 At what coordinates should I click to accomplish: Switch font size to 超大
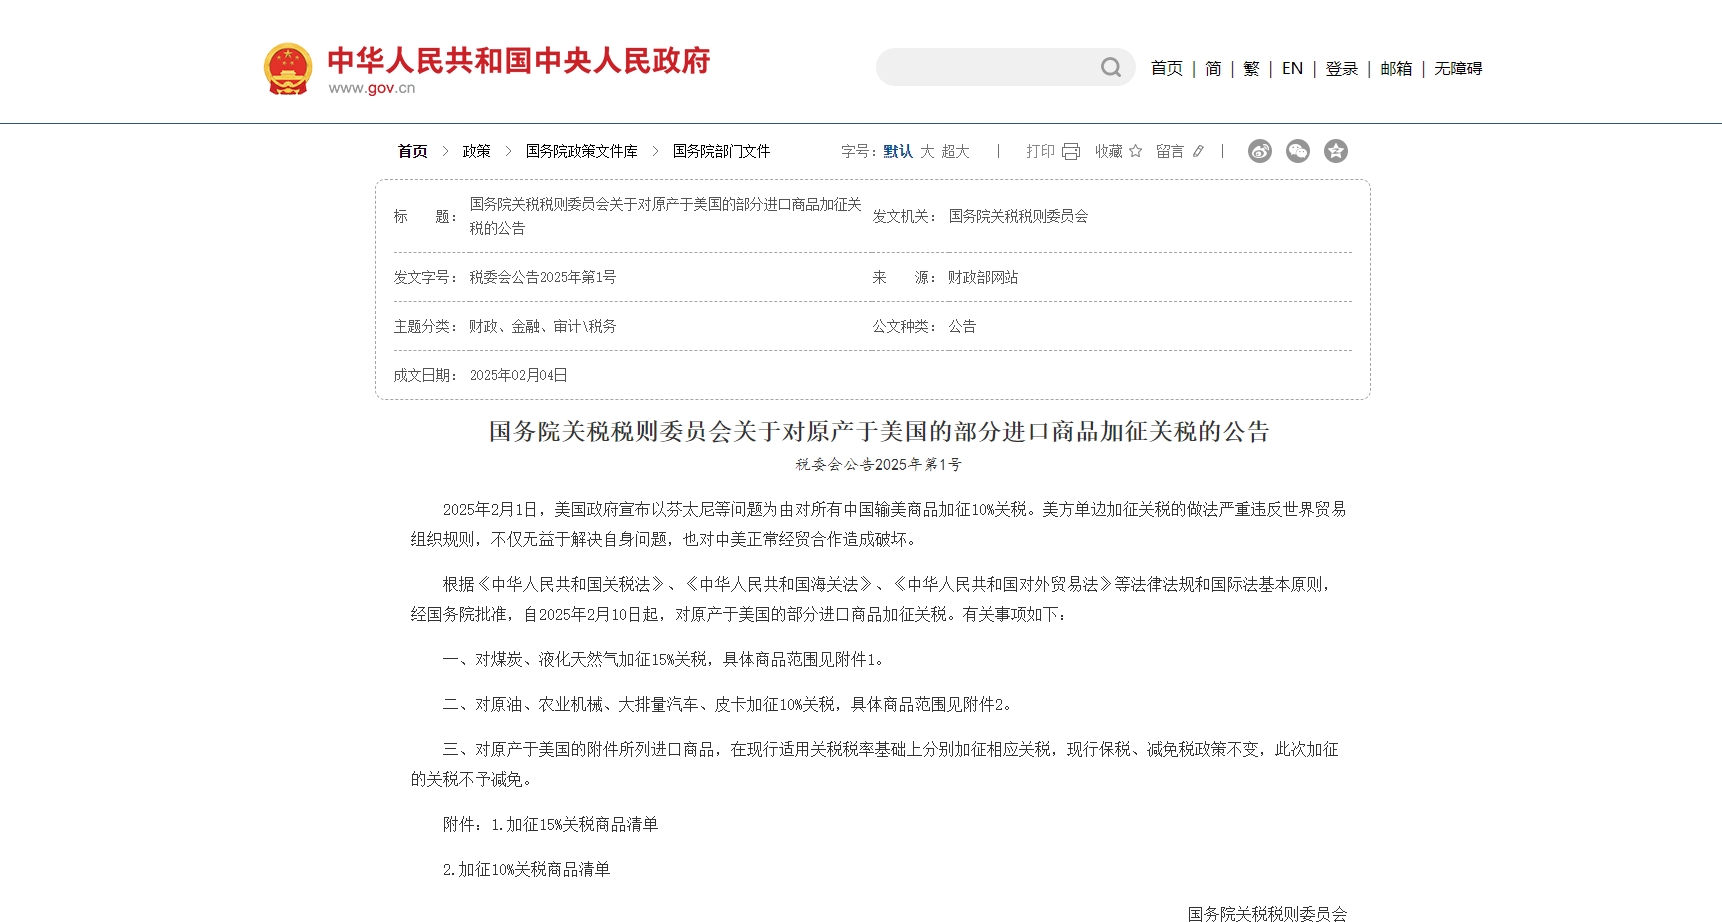pos(955,151)
